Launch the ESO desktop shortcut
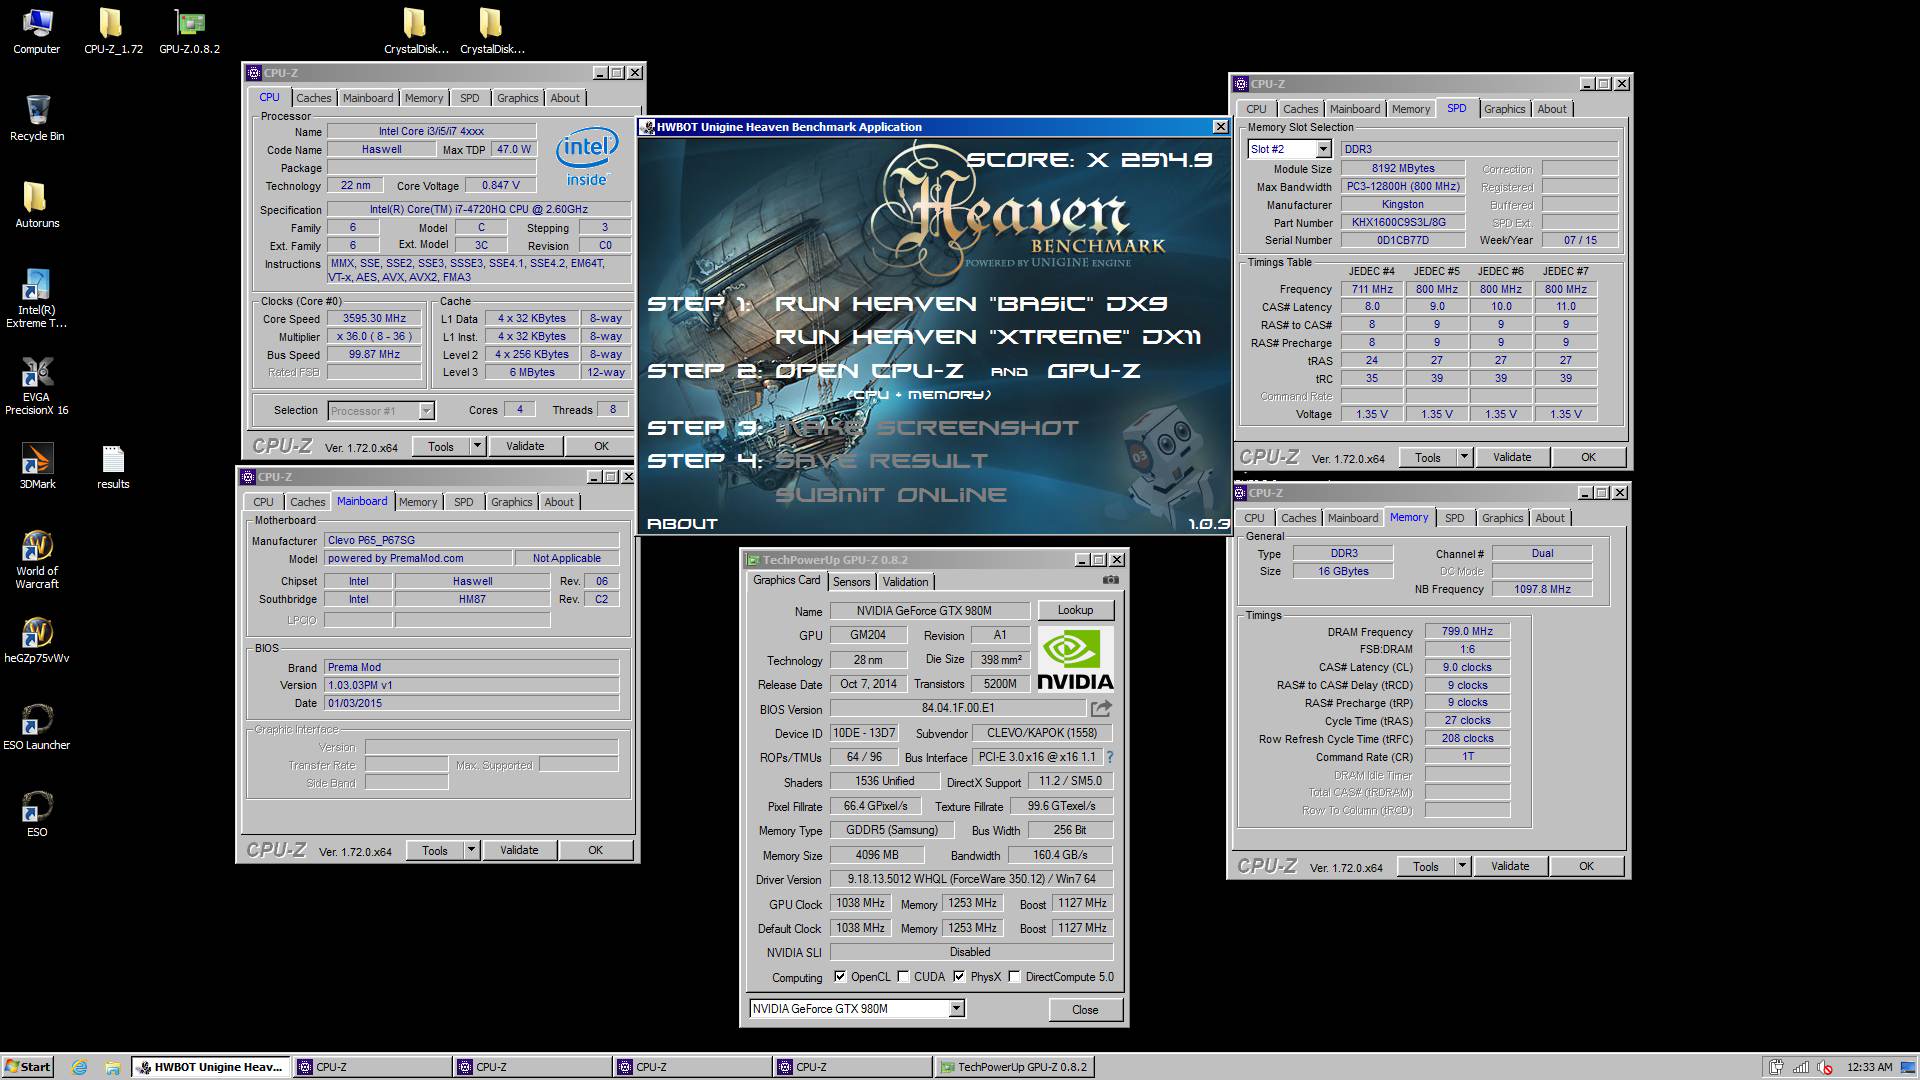1920x1080 pixels. click(x=36, y=814)
